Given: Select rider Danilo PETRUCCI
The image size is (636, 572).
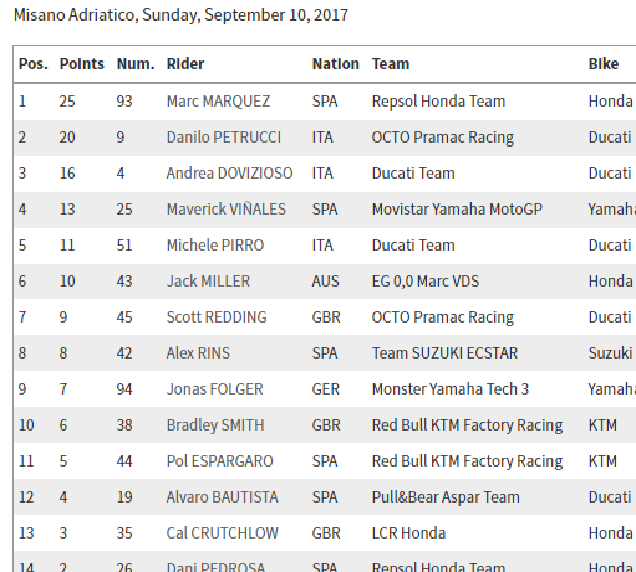Looking at the screenshot, I should 223,137.
